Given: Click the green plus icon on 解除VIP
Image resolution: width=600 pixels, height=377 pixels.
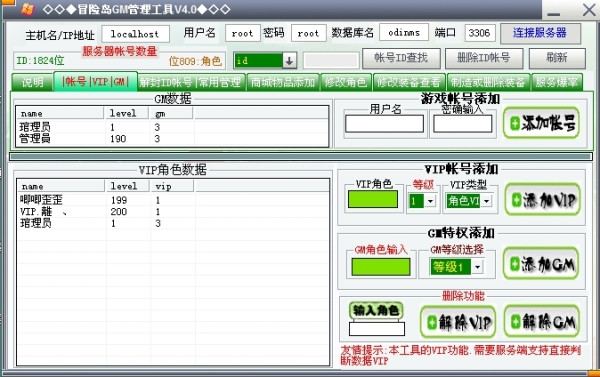Looking at the screenshot, I should 432,322.
